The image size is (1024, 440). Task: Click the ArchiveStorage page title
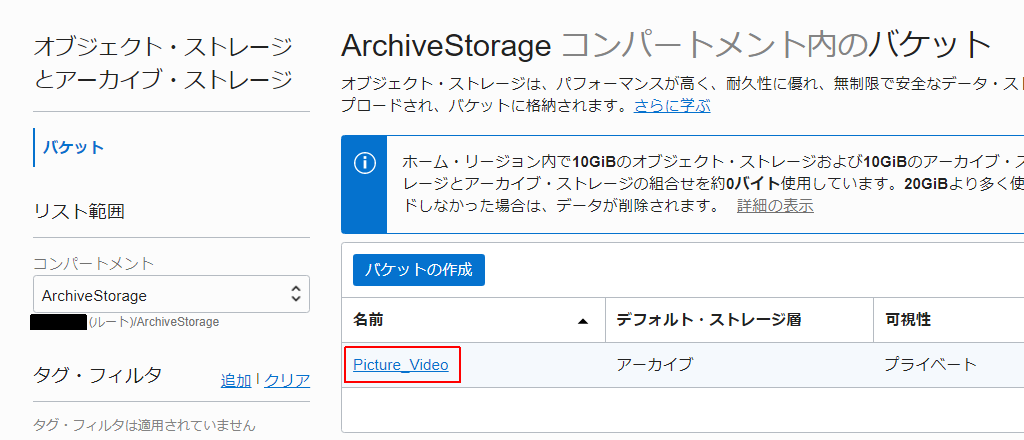(447, 45)
